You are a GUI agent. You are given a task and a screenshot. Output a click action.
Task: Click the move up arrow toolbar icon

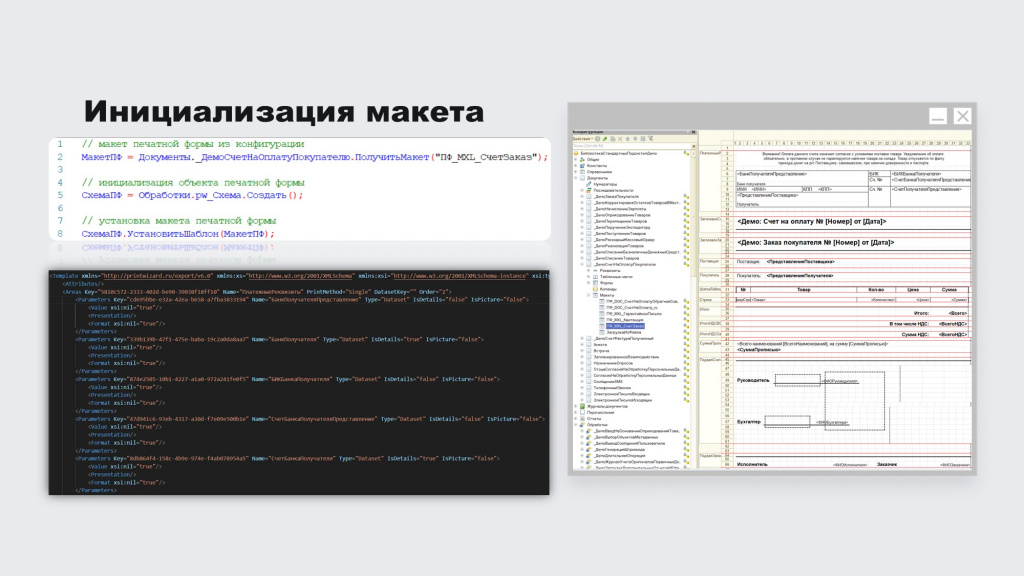(x=628, y=138)
